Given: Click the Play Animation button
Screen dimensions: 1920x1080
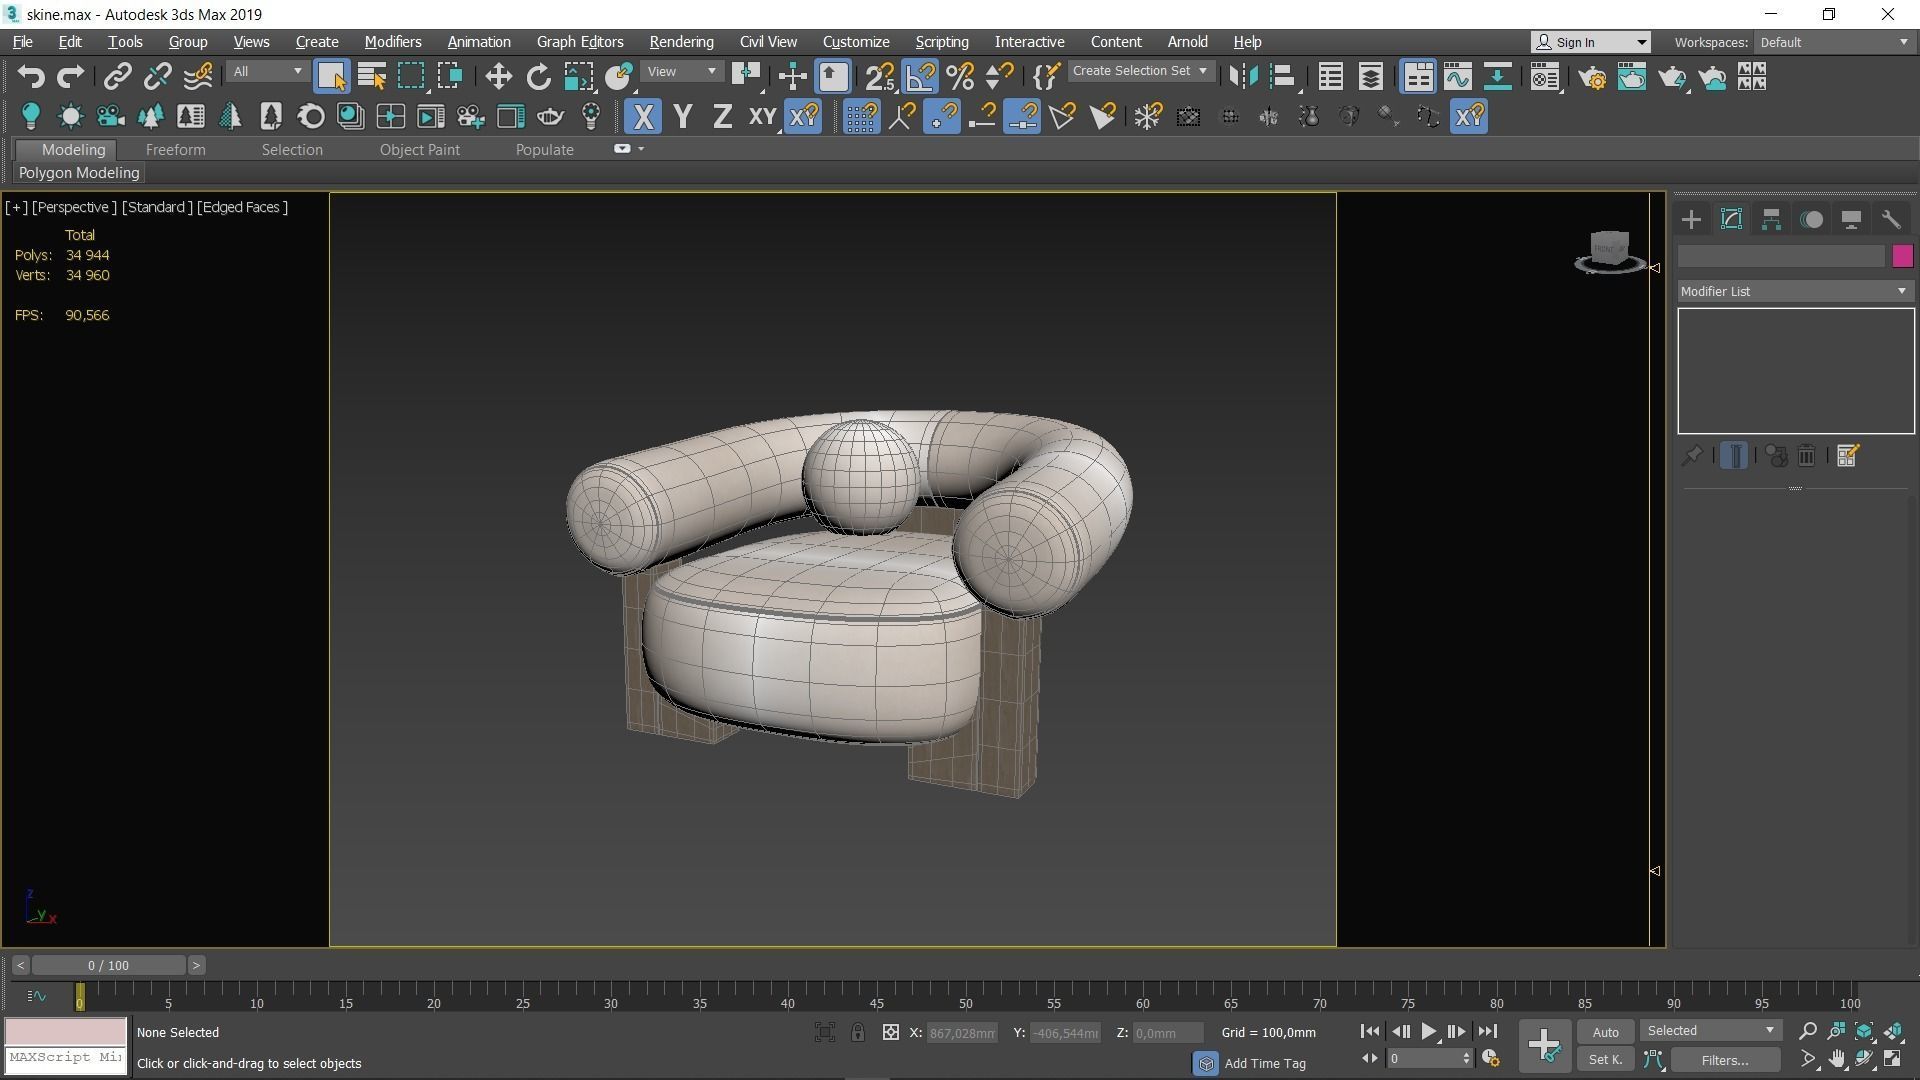Looking at the screenshot, I should tap(1428, 1031).
